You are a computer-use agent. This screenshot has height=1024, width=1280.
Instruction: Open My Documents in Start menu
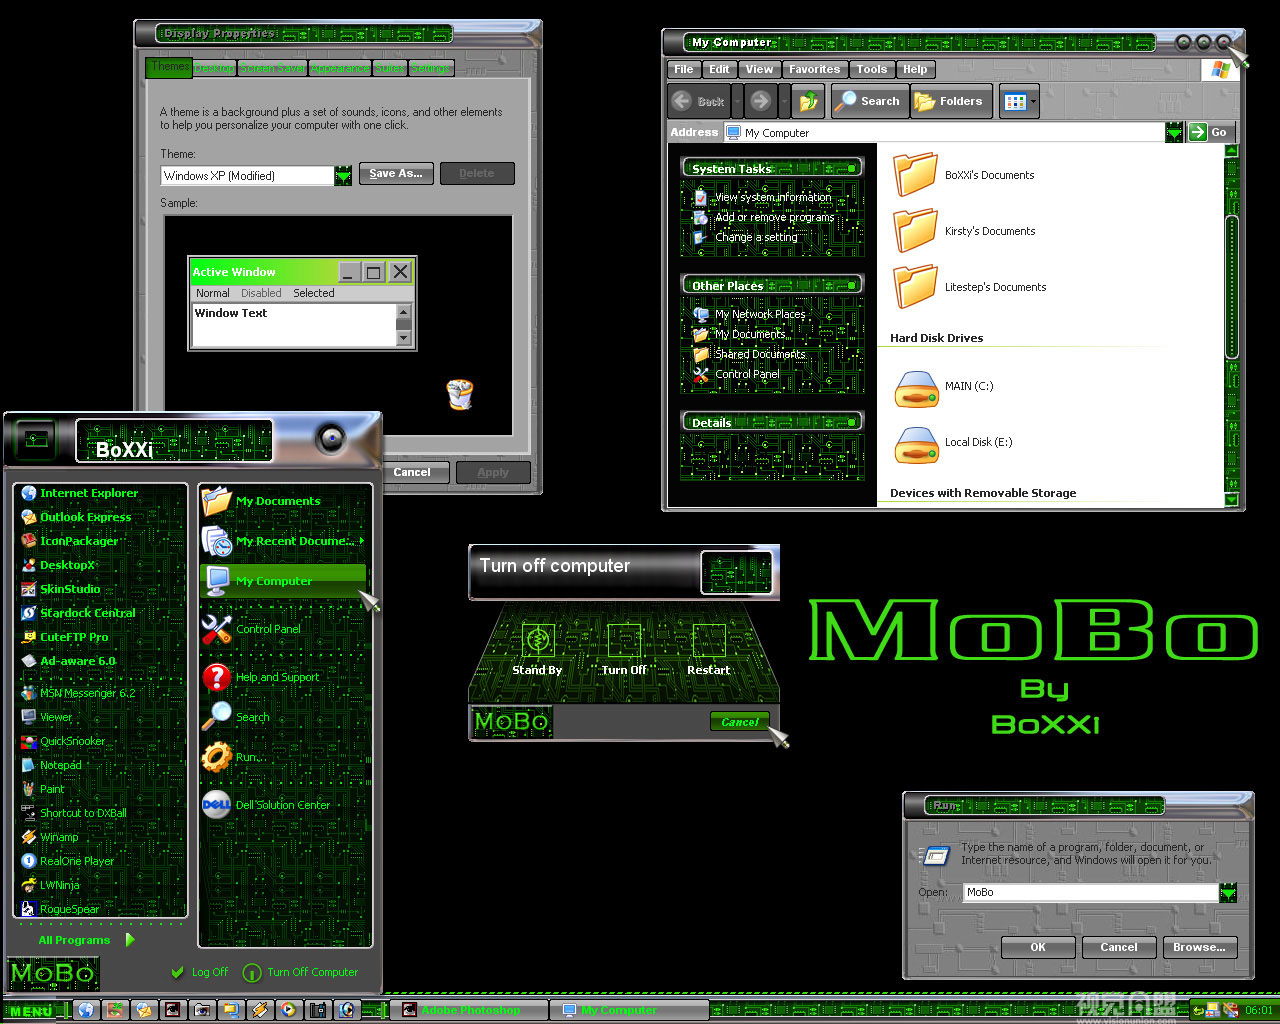click(x=262, y=501)
